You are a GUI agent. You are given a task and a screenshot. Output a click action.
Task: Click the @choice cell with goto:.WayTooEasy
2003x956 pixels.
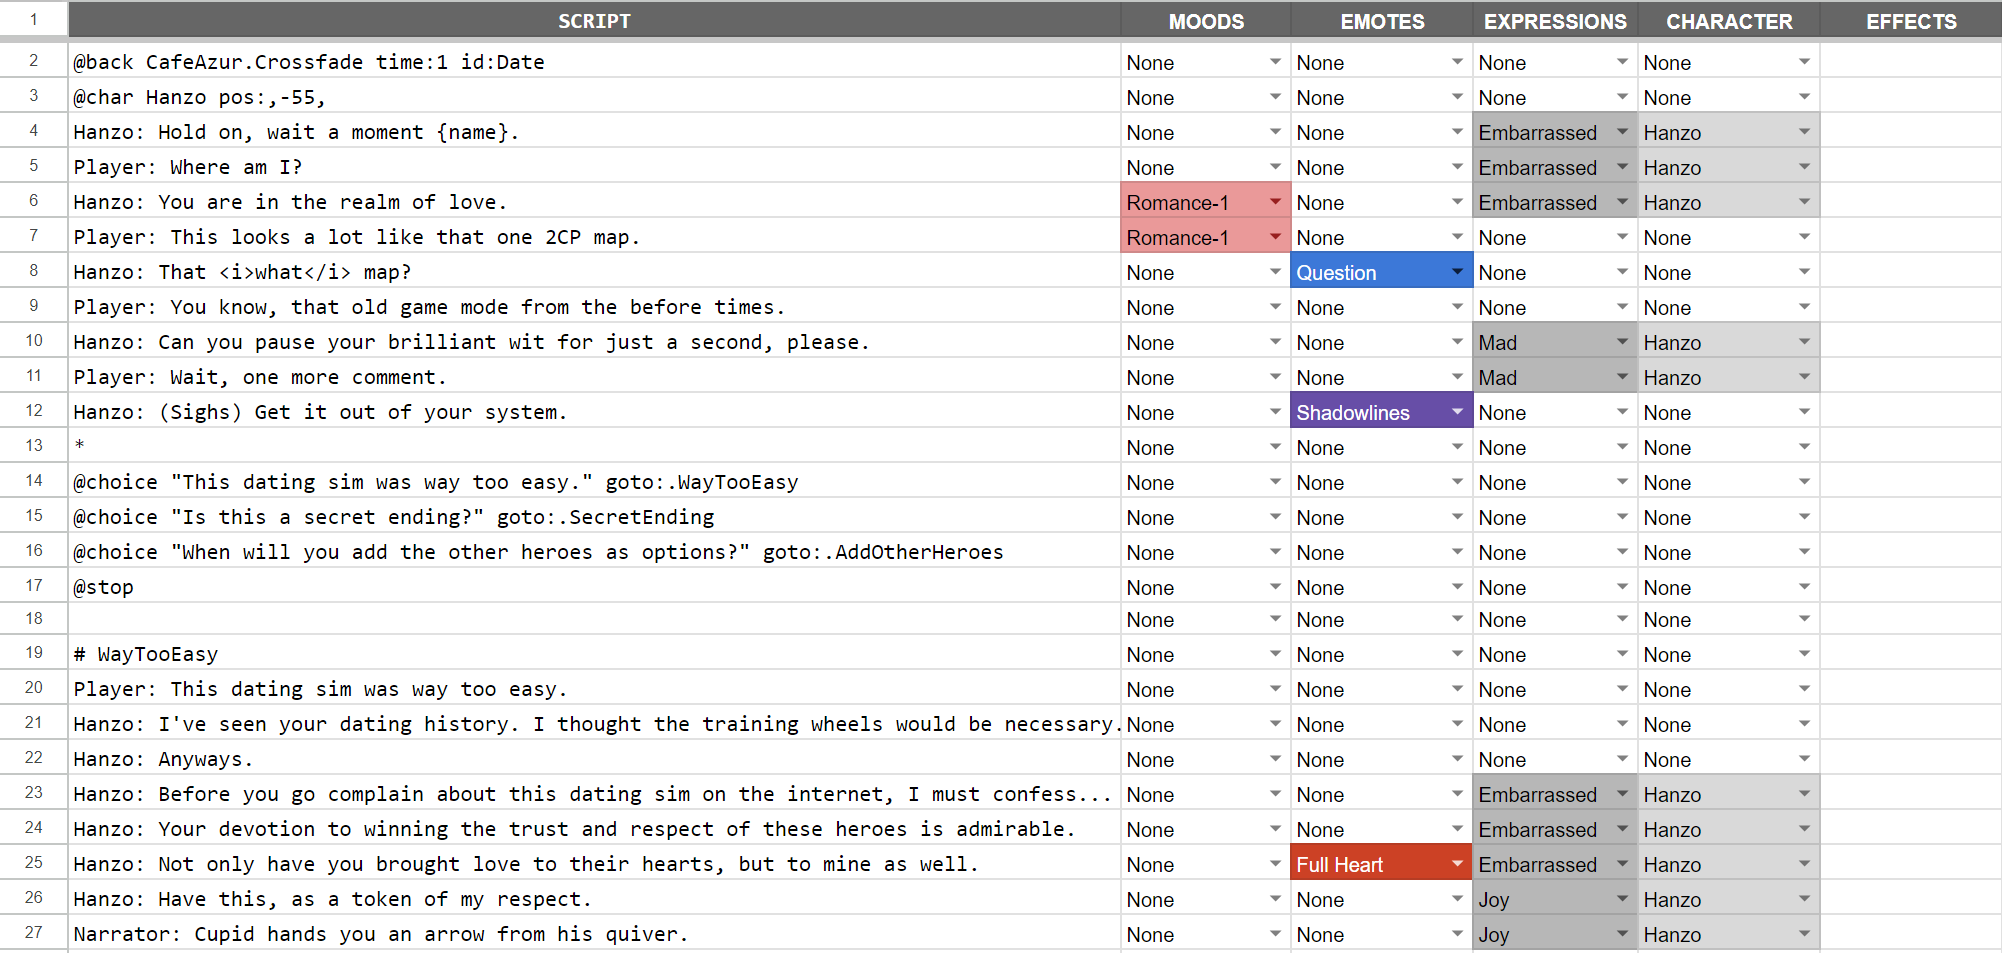[x=594, y=482]
